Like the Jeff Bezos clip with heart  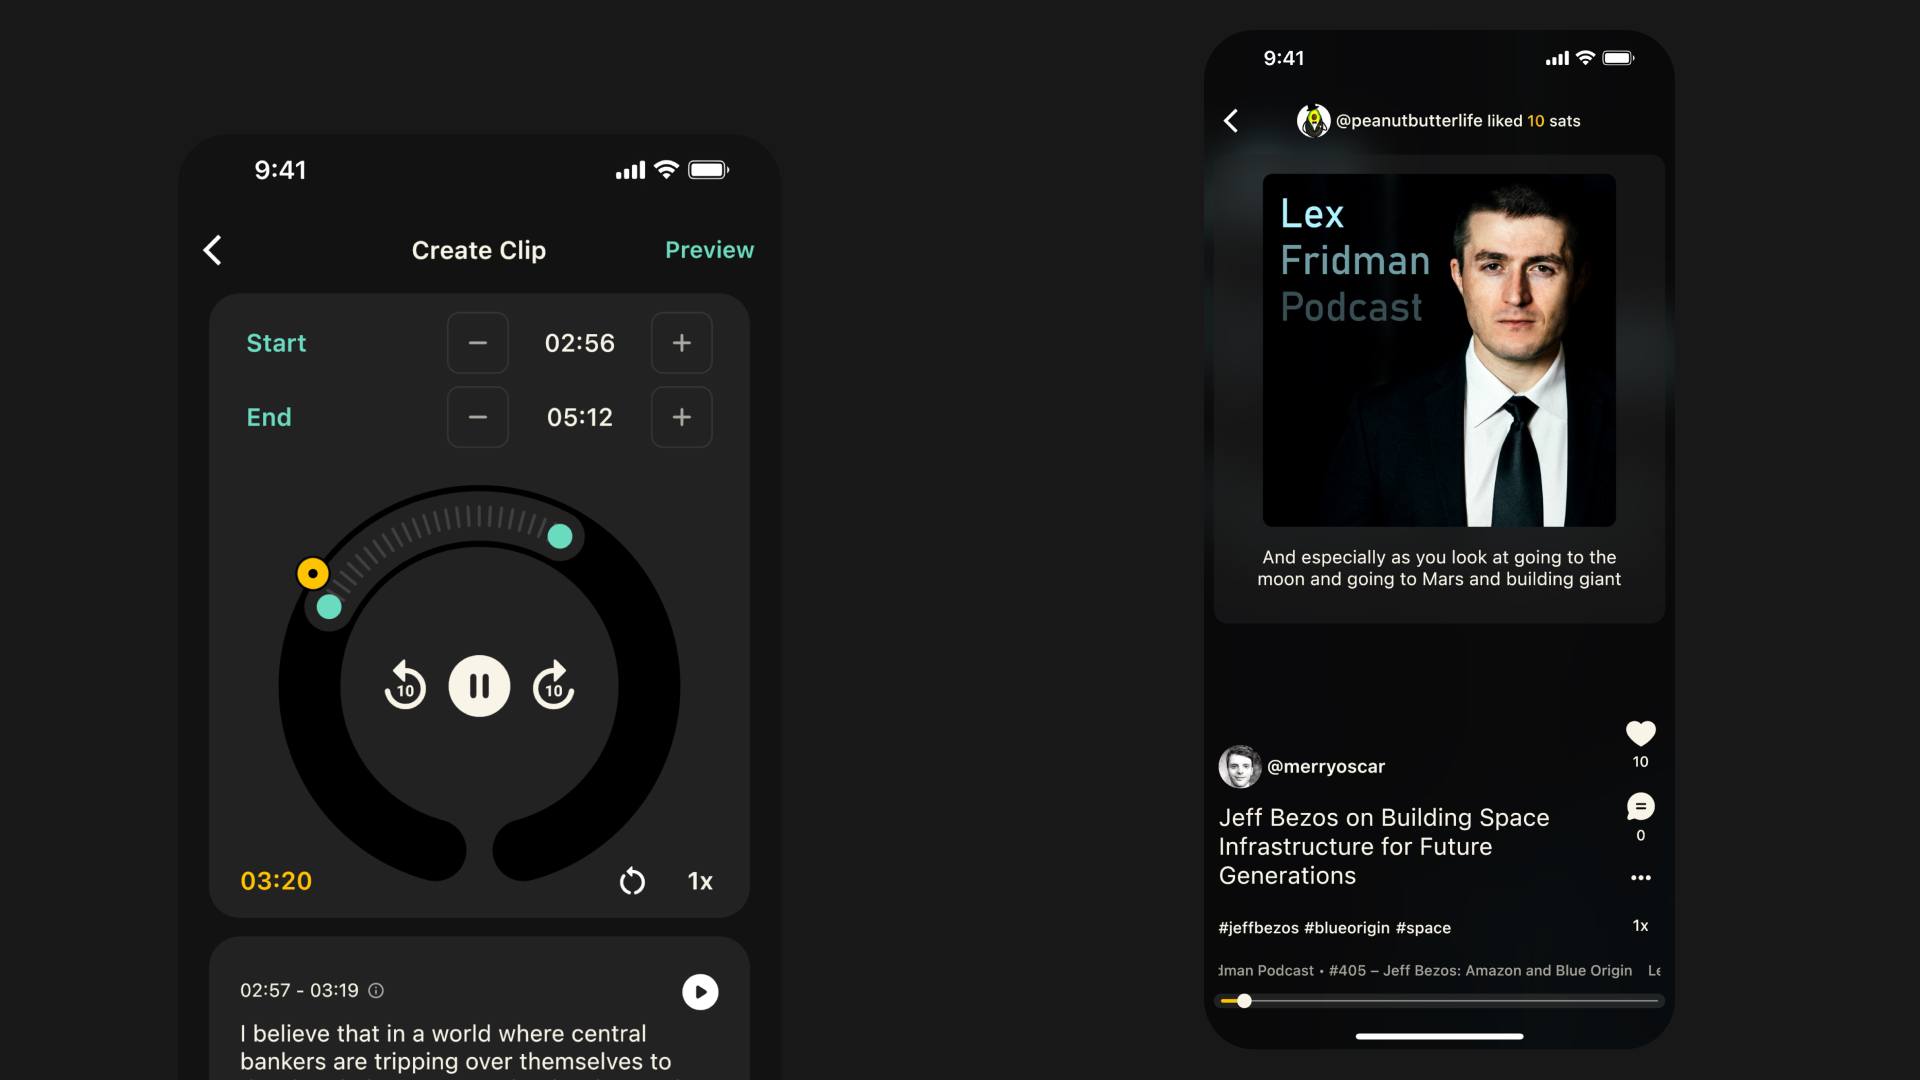pos(1640,734)
